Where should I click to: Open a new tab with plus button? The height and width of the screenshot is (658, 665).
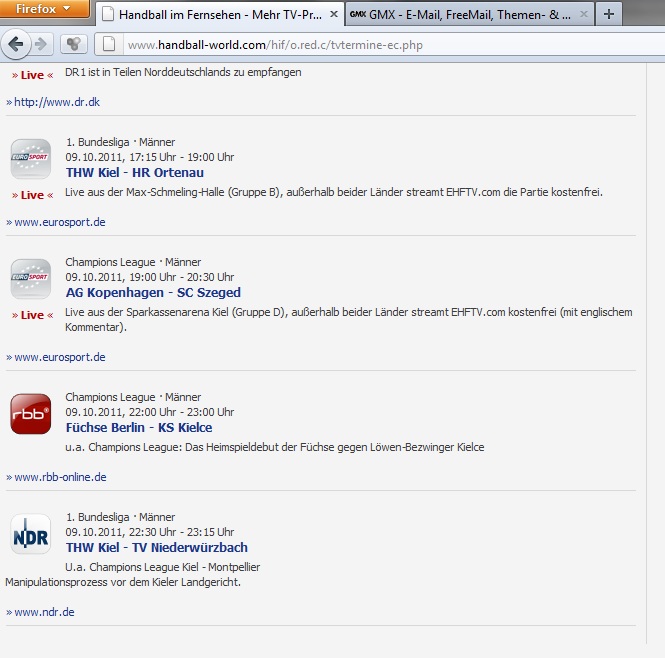[609, 15]
